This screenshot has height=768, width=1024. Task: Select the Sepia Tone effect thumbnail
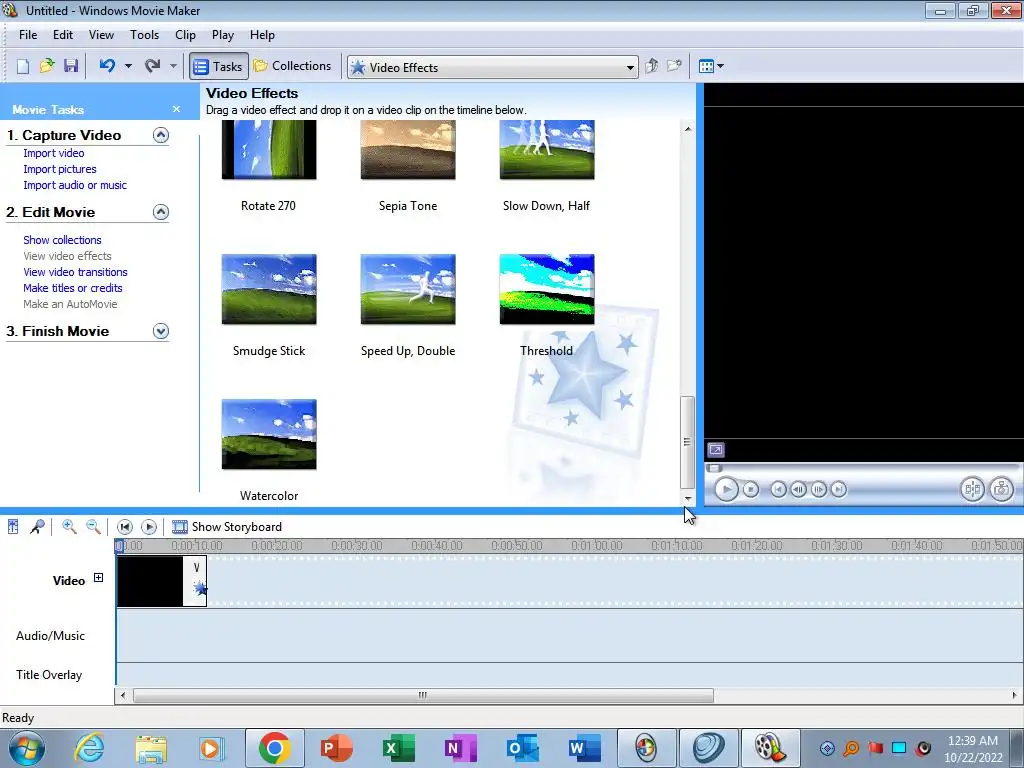(408, 150)
